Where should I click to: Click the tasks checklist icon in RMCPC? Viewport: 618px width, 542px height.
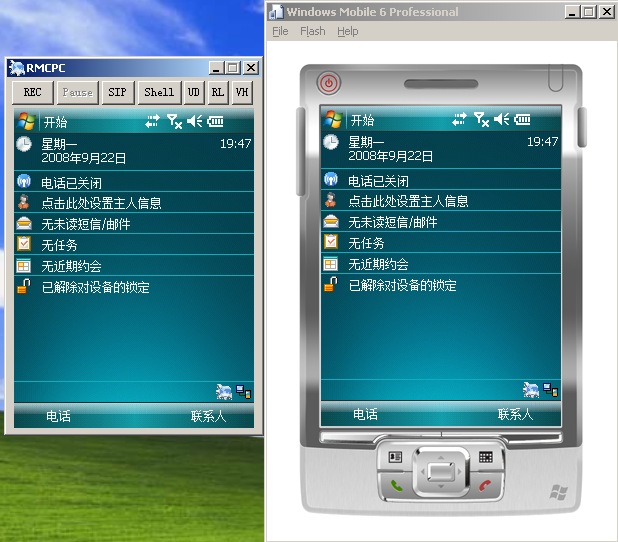pyautogui.click(x=24, y=244)
